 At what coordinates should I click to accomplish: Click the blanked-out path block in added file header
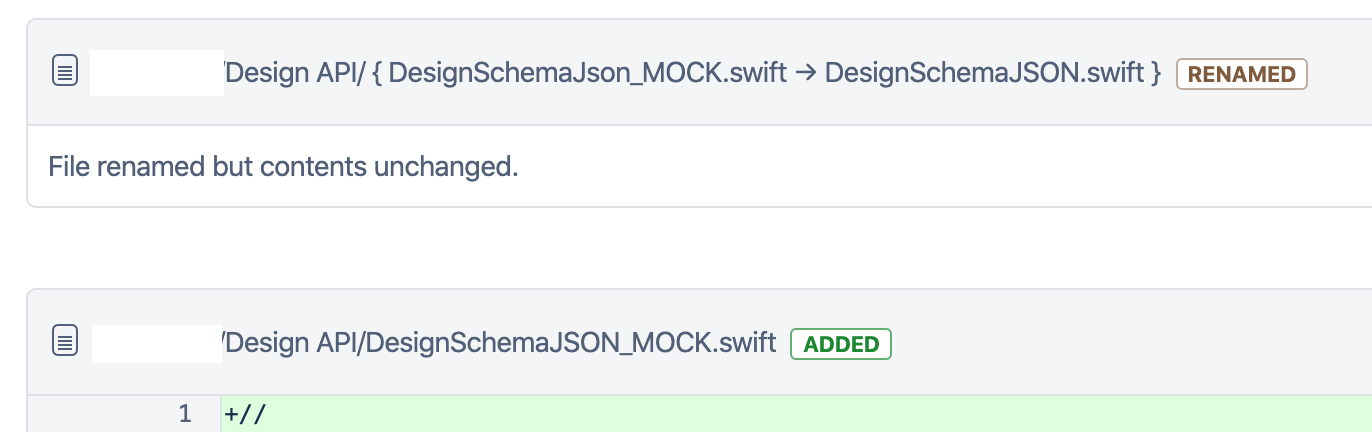(x=157, y=343)
